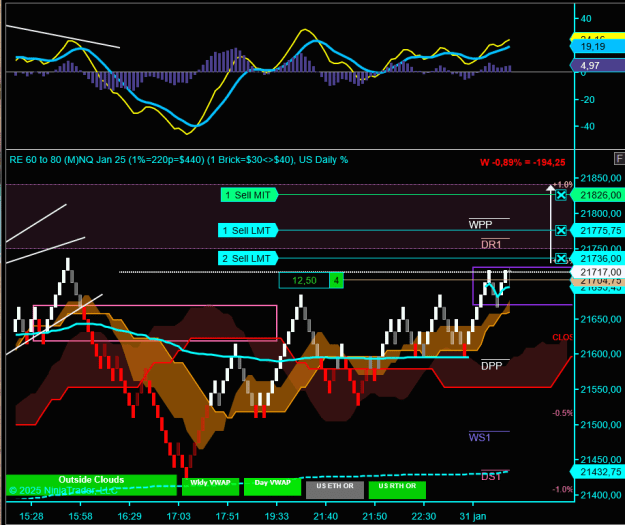Click the green position quantity 4 box
Image resolution: width=625 pixels, height=525 pixels.
tap(336, 280)
